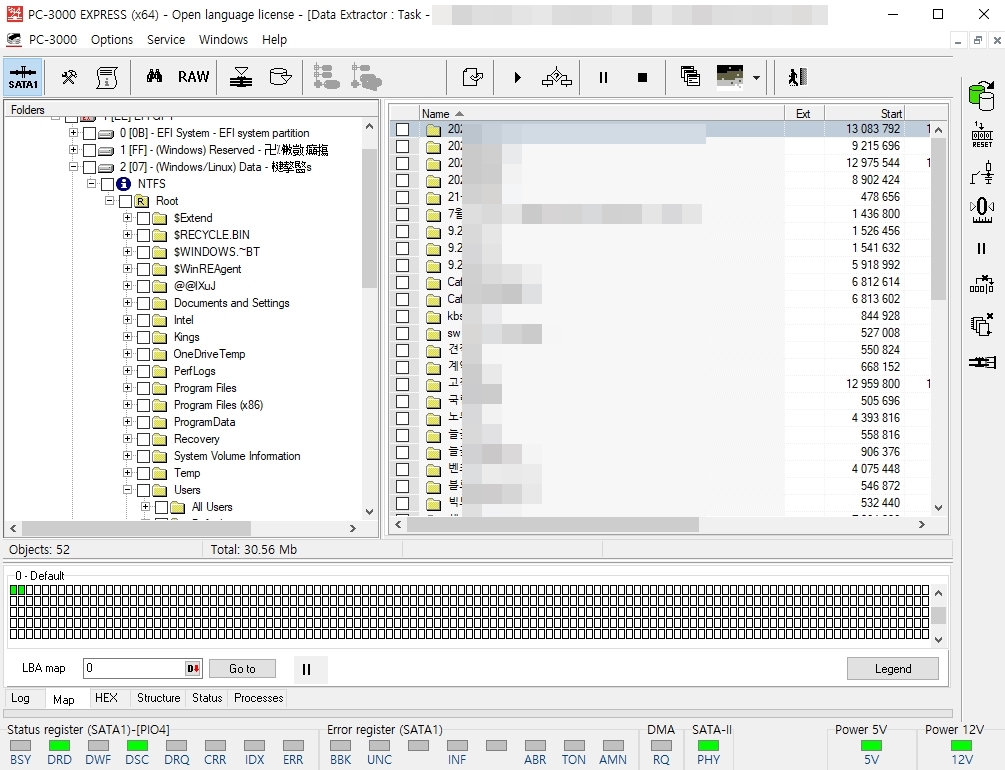Image resolution: width=1005 pixels, height=770 pixels.
Task: Click into the LBA map input field
Action: click(x=135, y=668)
